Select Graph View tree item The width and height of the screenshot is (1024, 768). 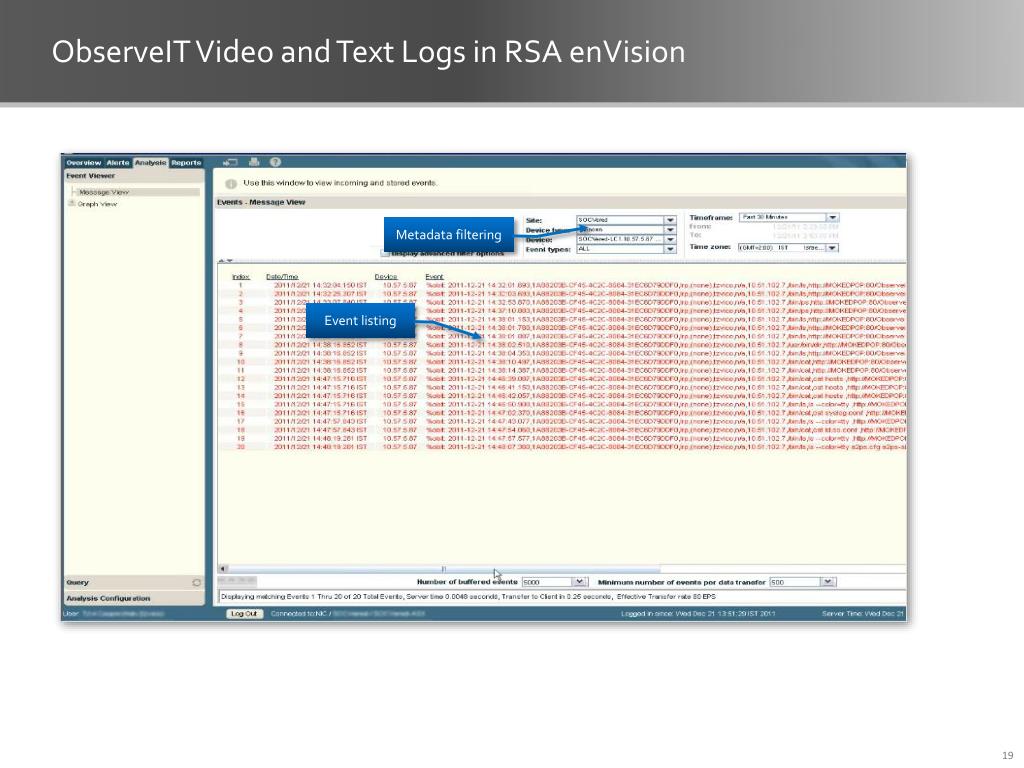[97, 204]
